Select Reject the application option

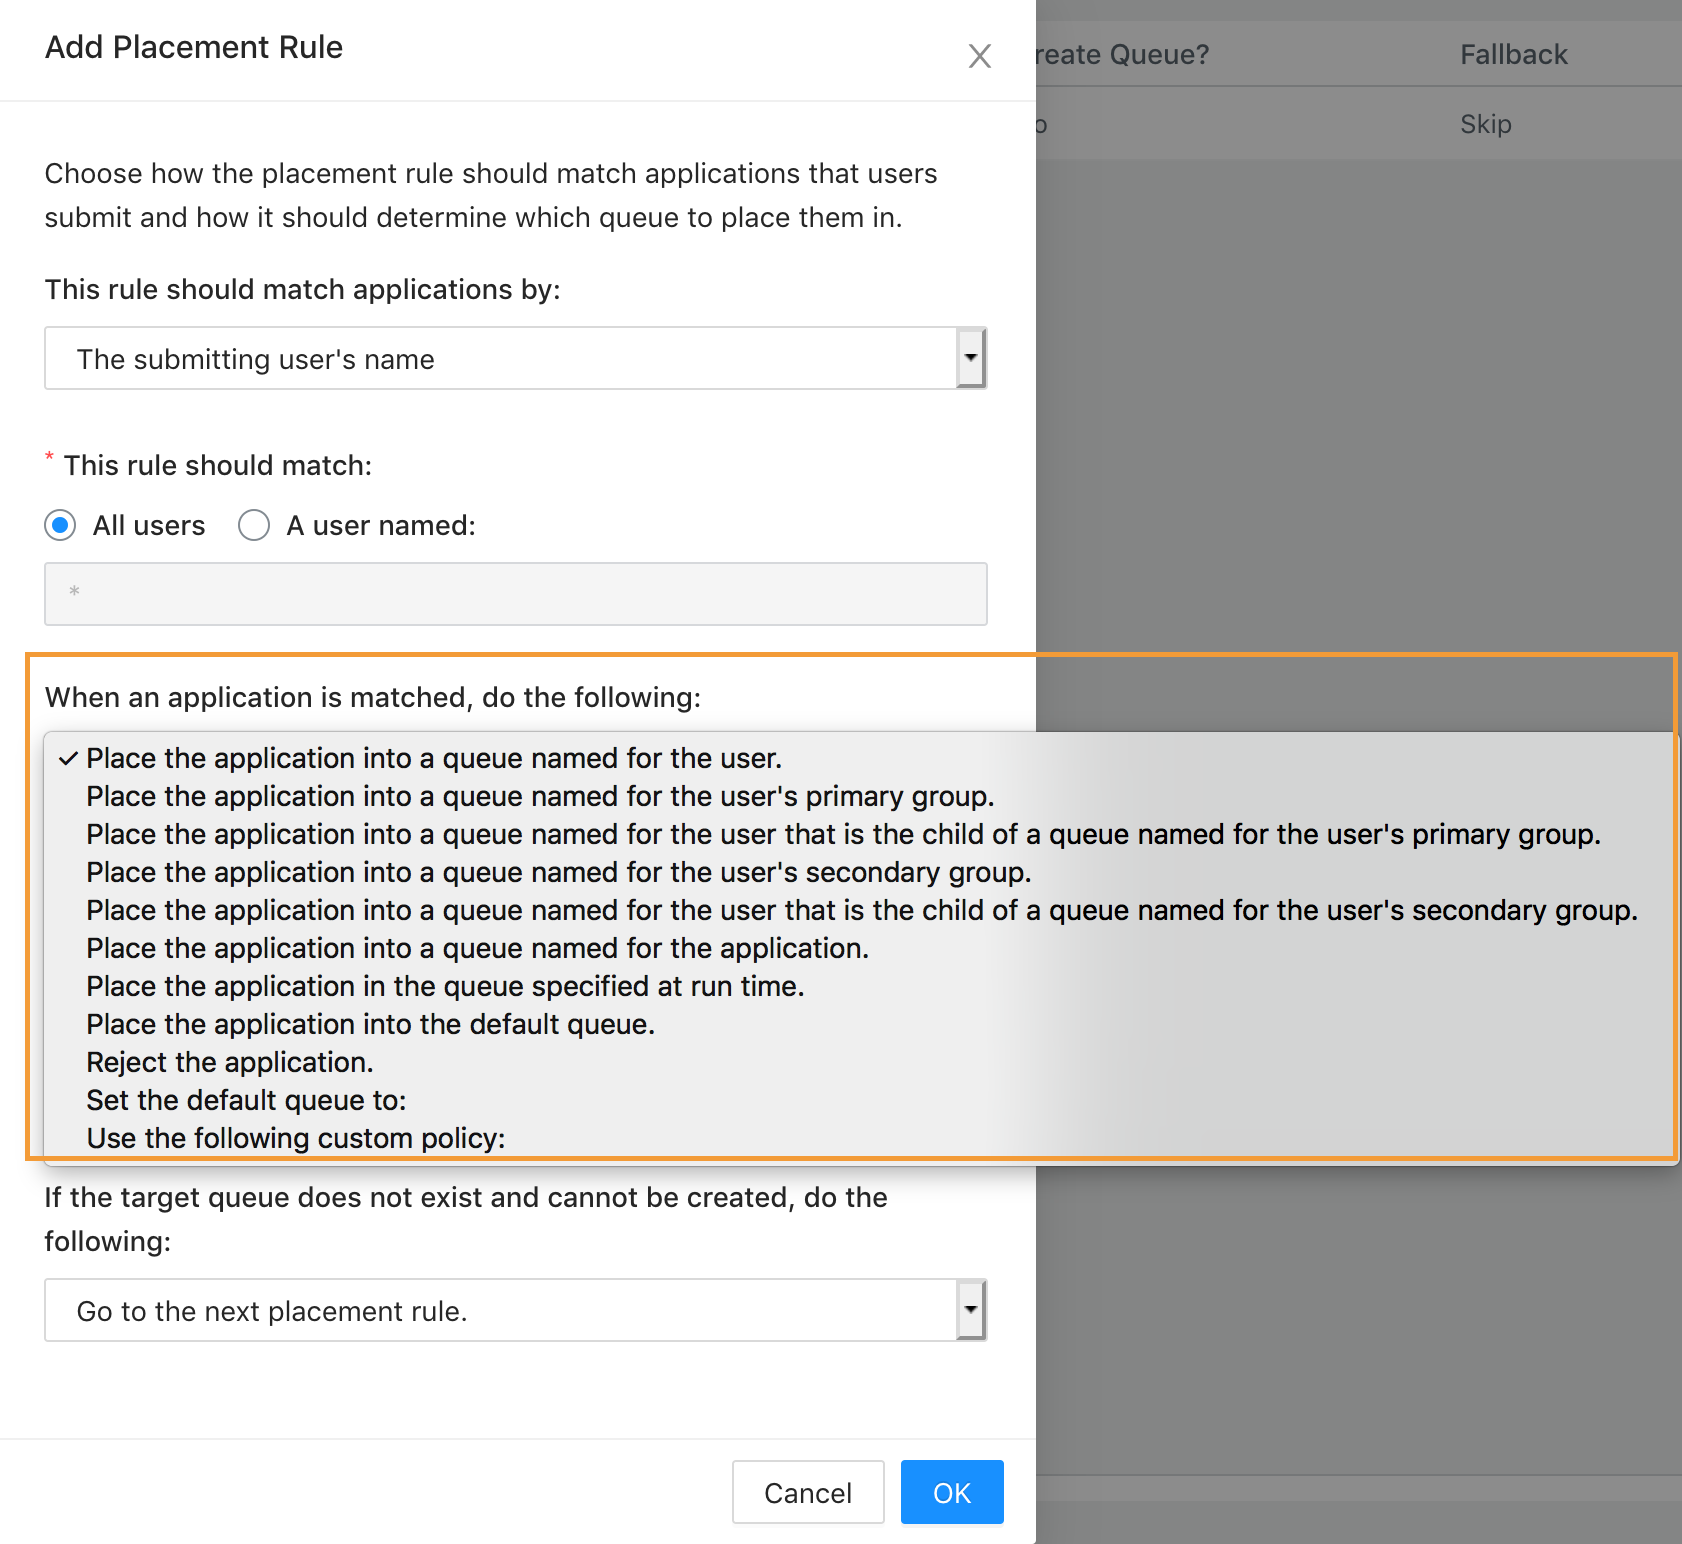pos(230,1063)
